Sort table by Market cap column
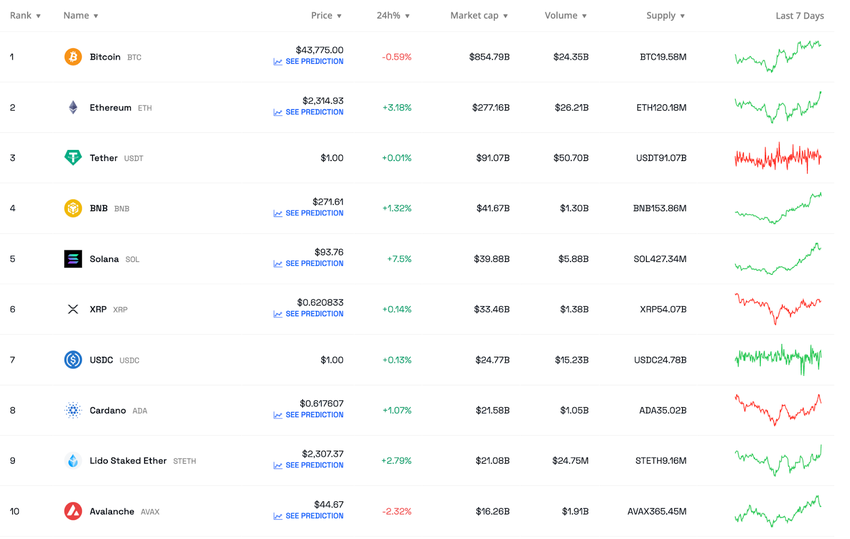This screenshot has height=539, width=850. point(479,15)
